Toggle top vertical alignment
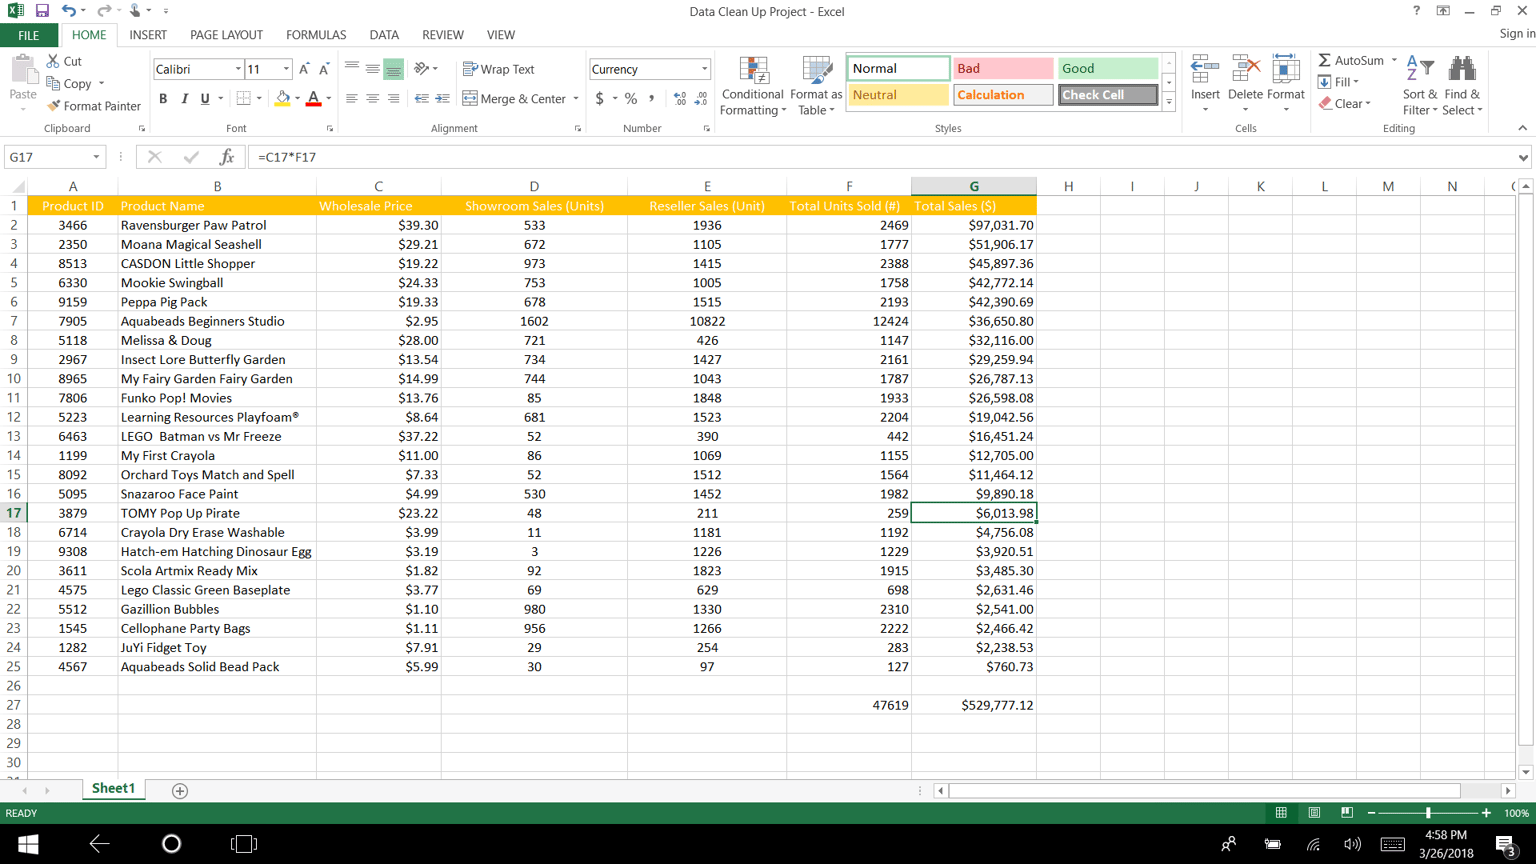Viewport: 1536px width, 864px height. click(352, 69)
